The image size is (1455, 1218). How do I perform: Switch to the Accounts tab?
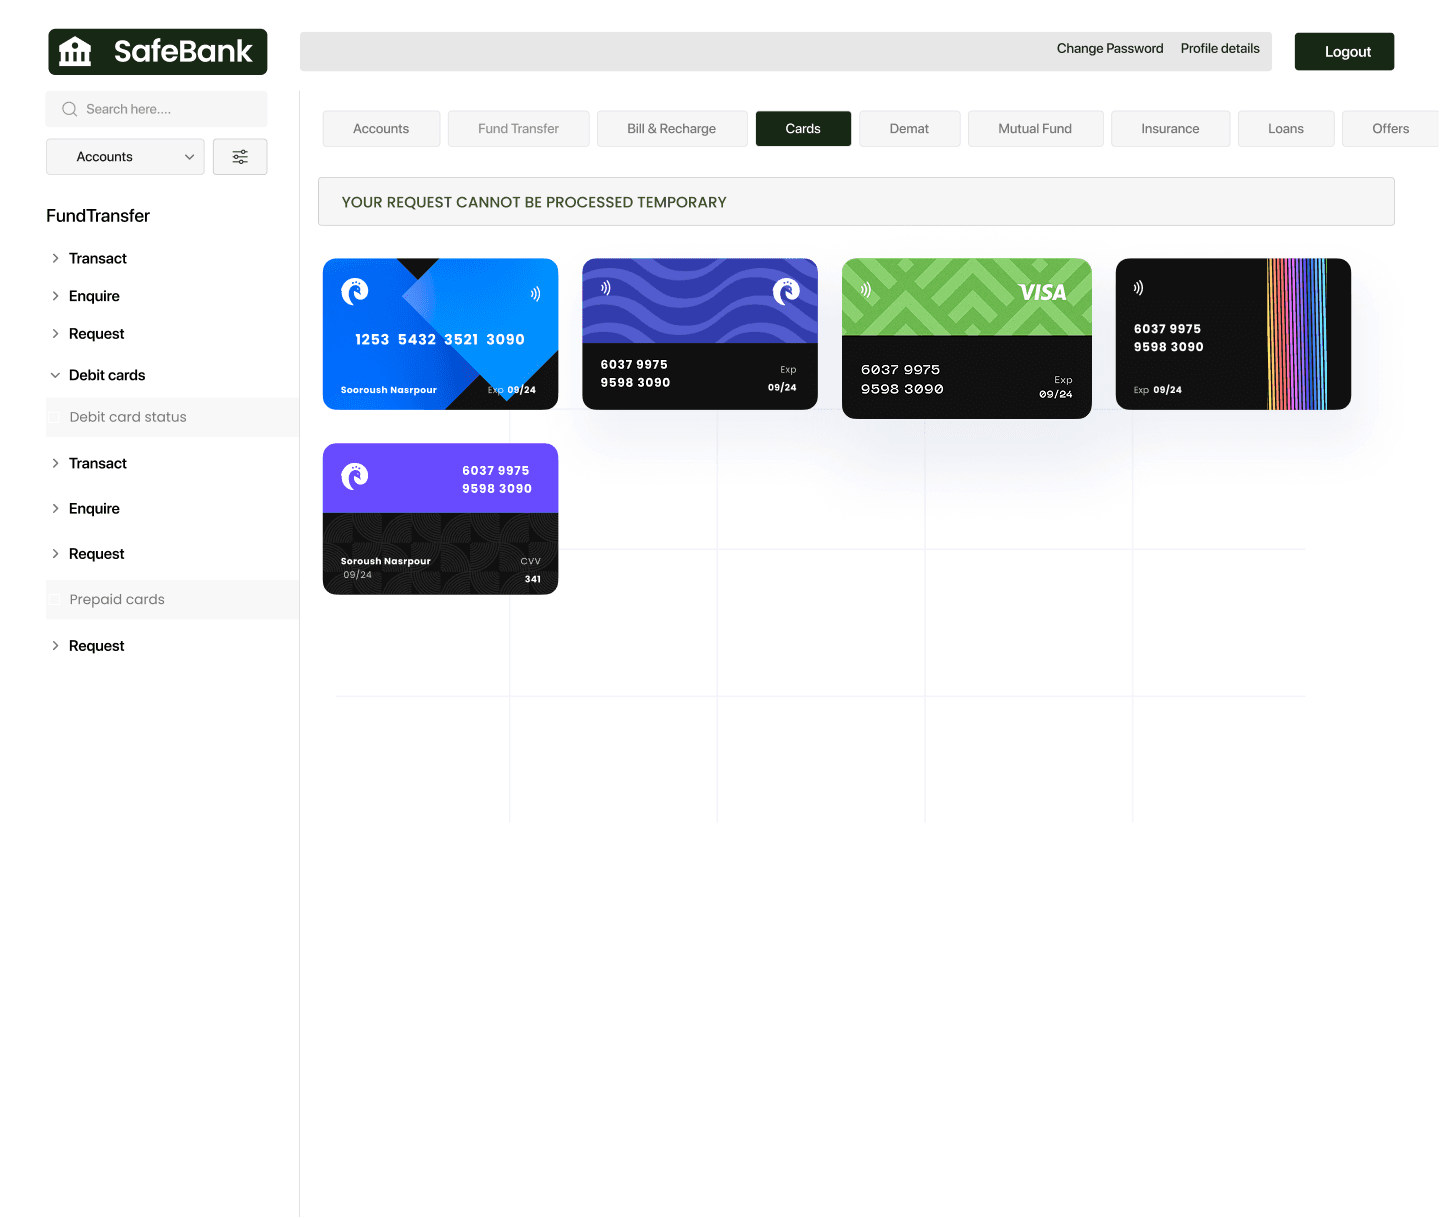tap(381, 129)
